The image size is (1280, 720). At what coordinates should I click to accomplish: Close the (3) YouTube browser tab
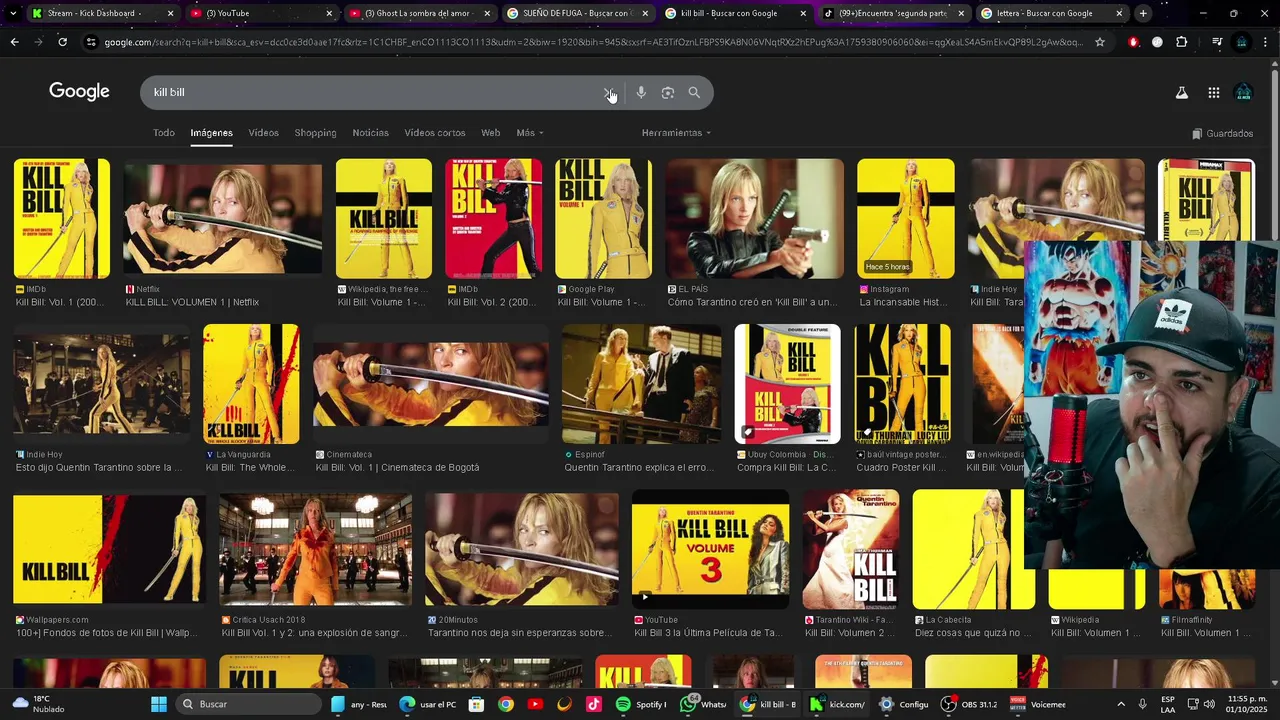(329, 13)
